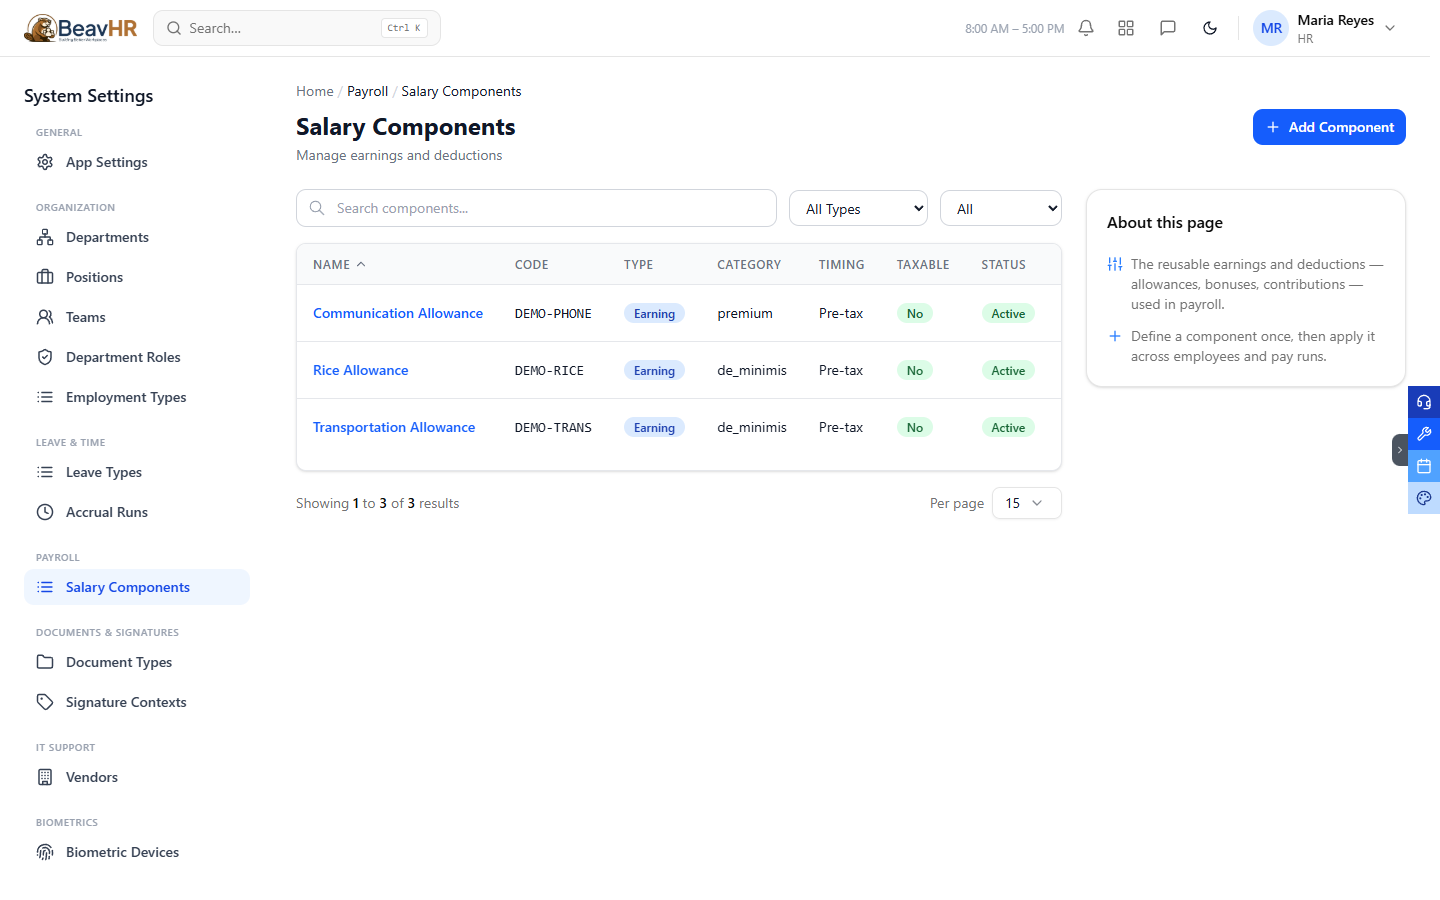1440x900 pixels.
Task: Open Accrual Runs in sidebar
Action: (x=137, y=512)
